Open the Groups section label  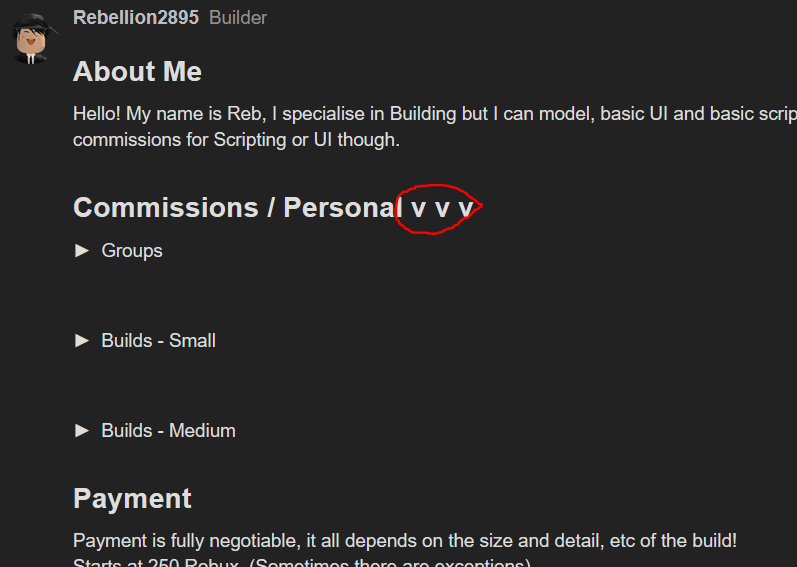pos(132,251)
